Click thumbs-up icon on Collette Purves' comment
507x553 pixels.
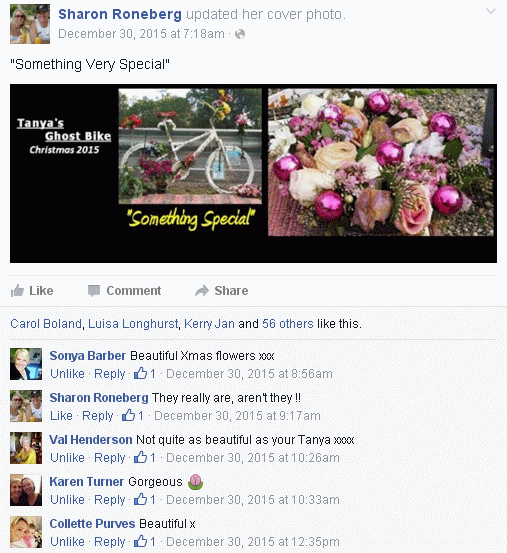pos(140,541)
